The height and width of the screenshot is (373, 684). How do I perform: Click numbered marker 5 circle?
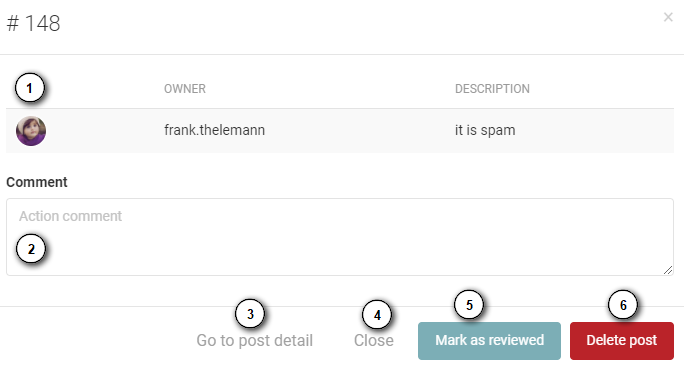469,305
